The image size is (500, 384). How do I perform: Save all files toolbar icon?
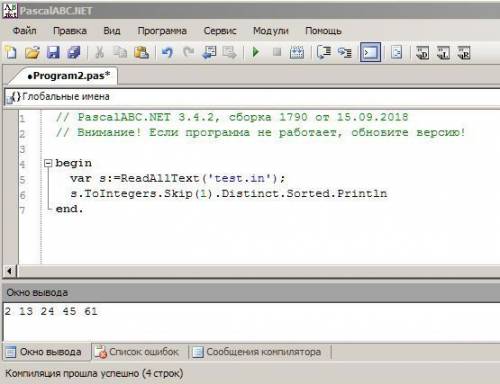point(74,53)
